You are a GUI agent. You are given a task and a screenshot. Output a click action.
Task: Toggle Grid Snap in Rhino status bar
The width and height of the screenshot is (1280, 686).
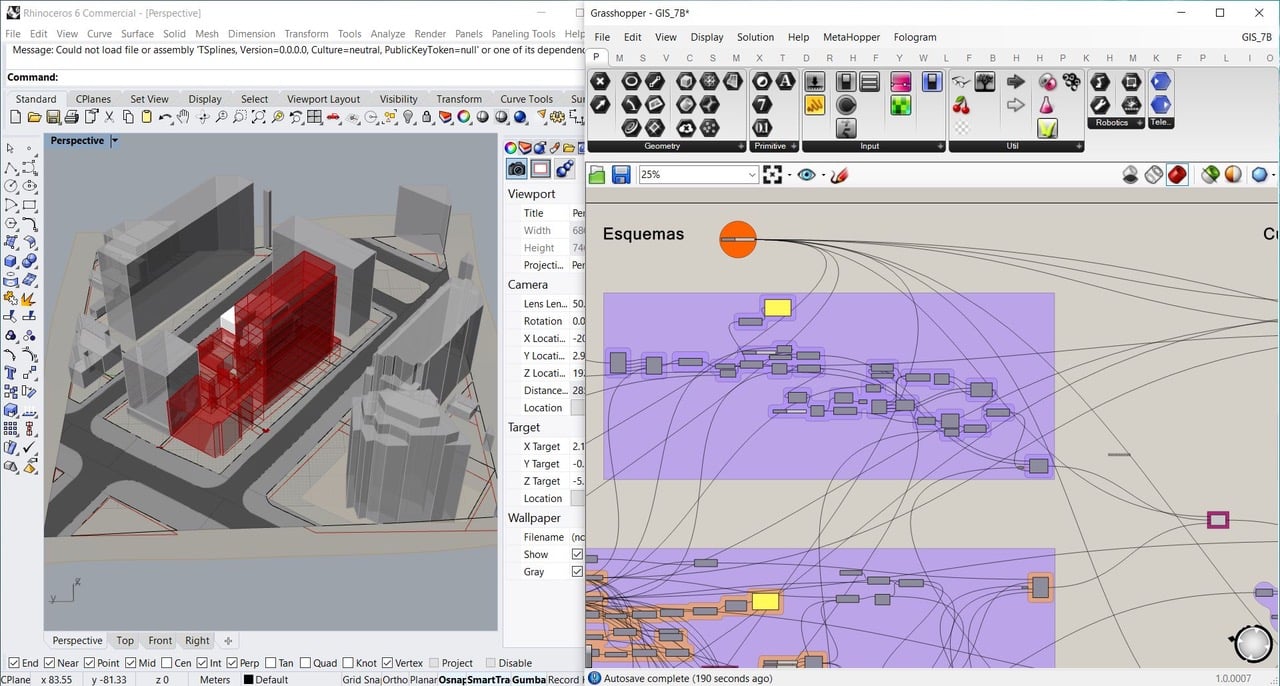pyautogui.click(x=361, y=679)
